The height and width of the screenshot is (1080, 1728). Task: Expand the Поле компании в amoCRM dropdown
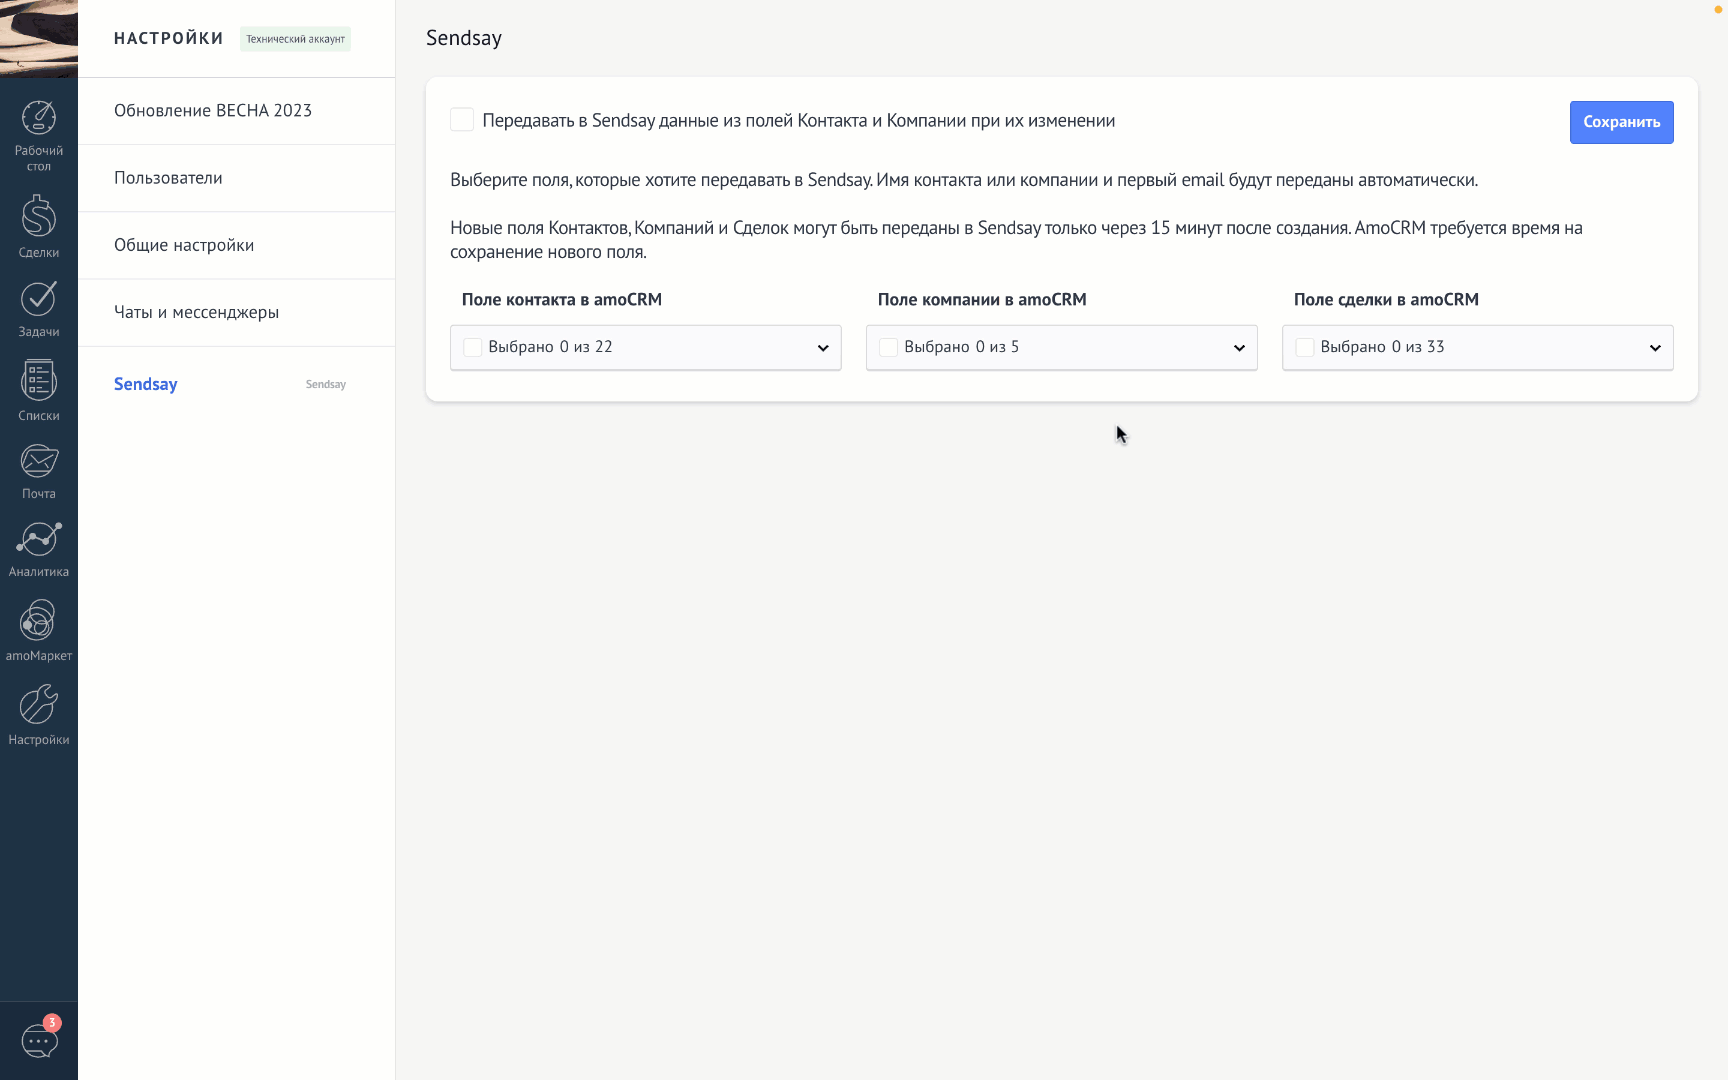click(1238, 348)
